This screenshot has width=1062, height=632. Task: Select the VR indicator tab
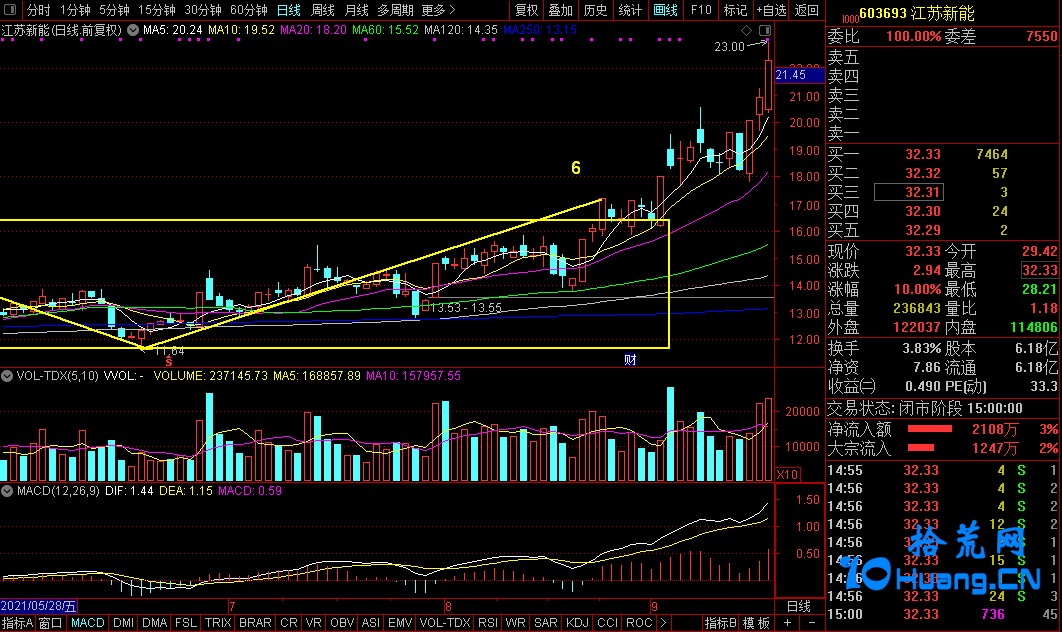click(x=314, y=623)
